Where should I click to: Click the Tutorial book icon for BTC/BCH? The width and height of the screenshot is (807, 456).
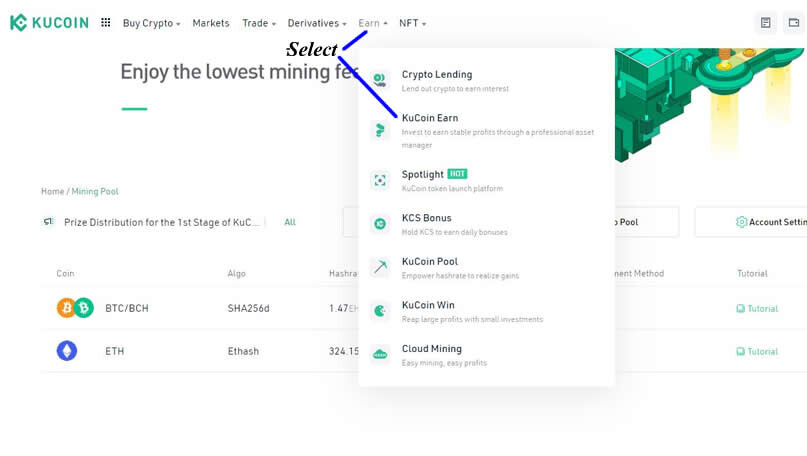(740, 309)
